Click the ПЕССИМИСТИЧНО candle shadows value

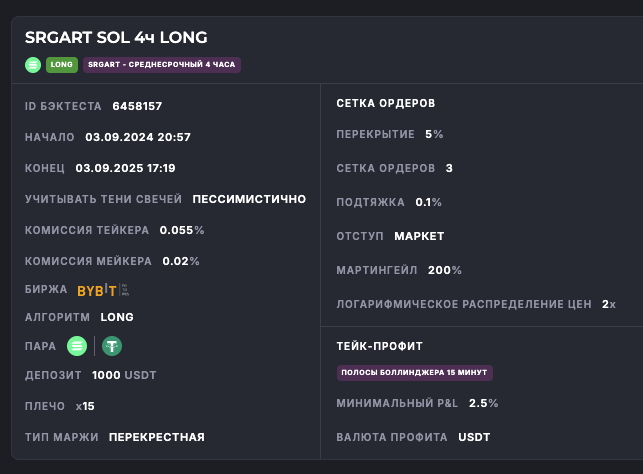click(x=249, y=199)
